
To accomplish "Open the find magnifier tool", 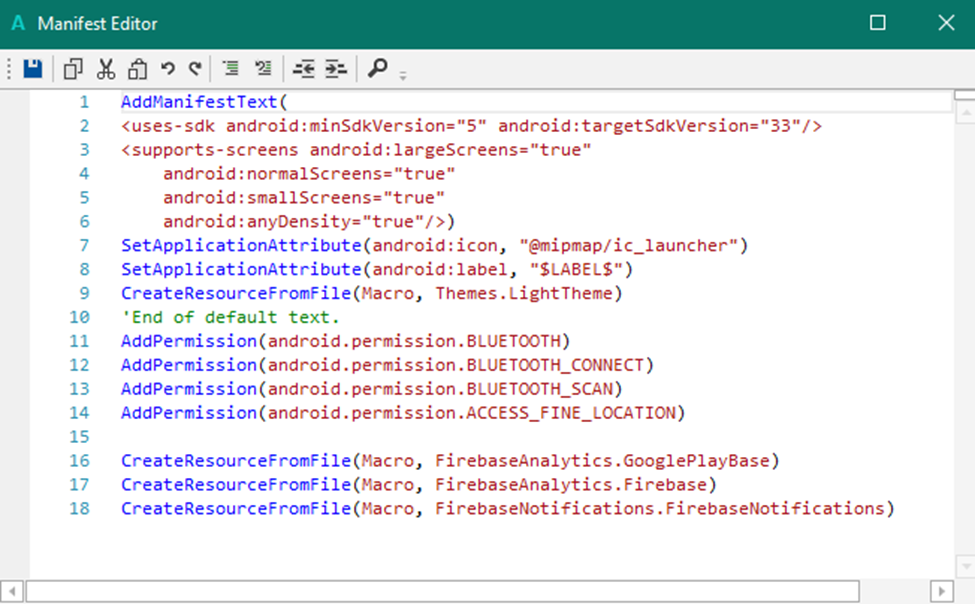I will tap(377, 67).
